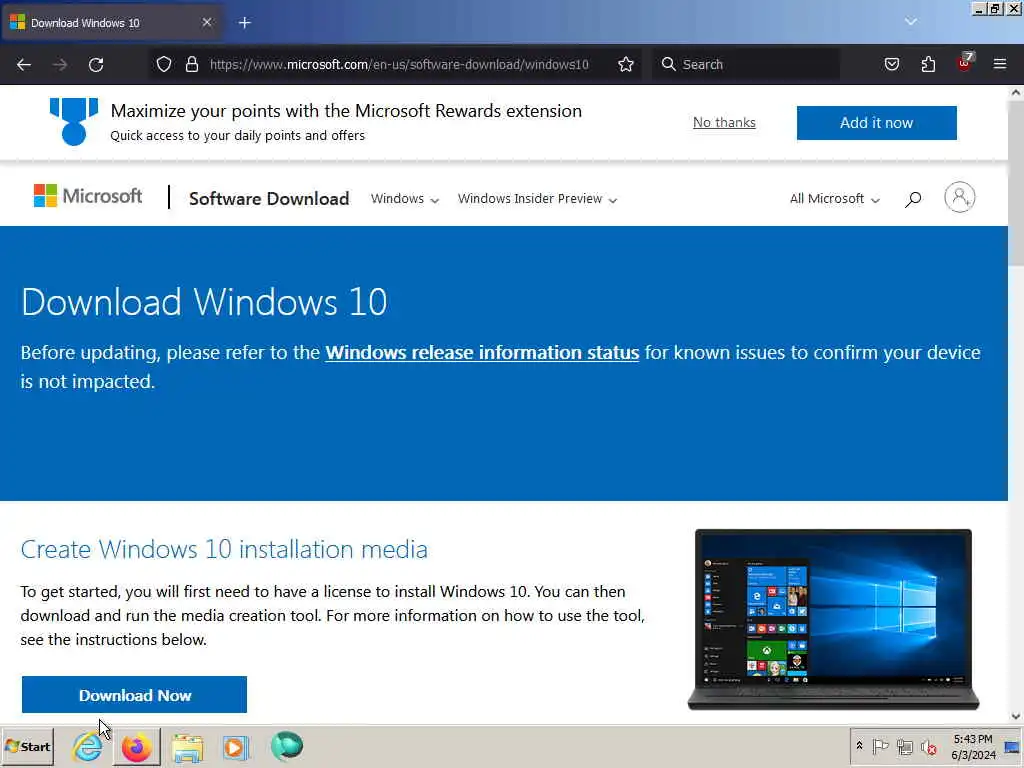Bookmark this page with the star icon

point(626,64)
